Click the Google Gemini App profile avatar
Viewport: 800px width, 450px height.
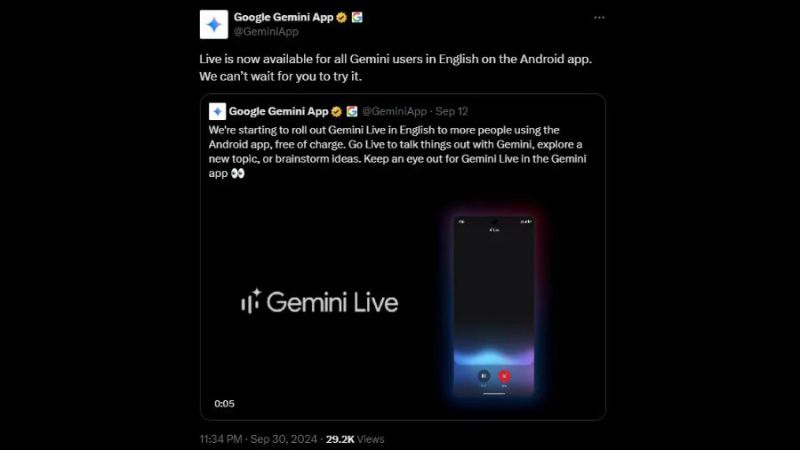[214, 24]
